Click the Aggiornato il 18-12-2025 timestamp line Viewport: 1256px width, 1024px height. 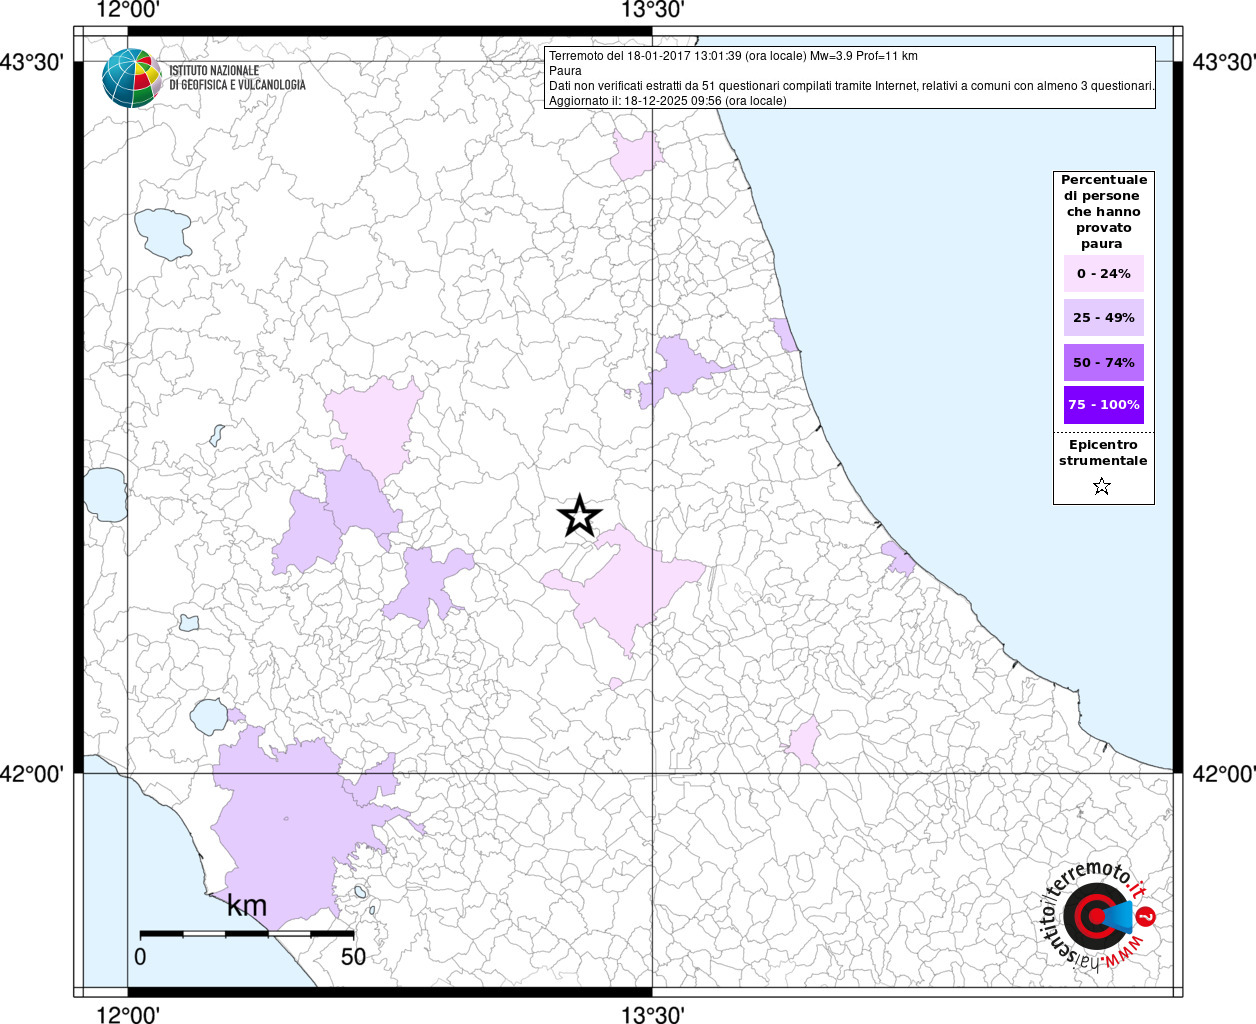tap(667, 101)
